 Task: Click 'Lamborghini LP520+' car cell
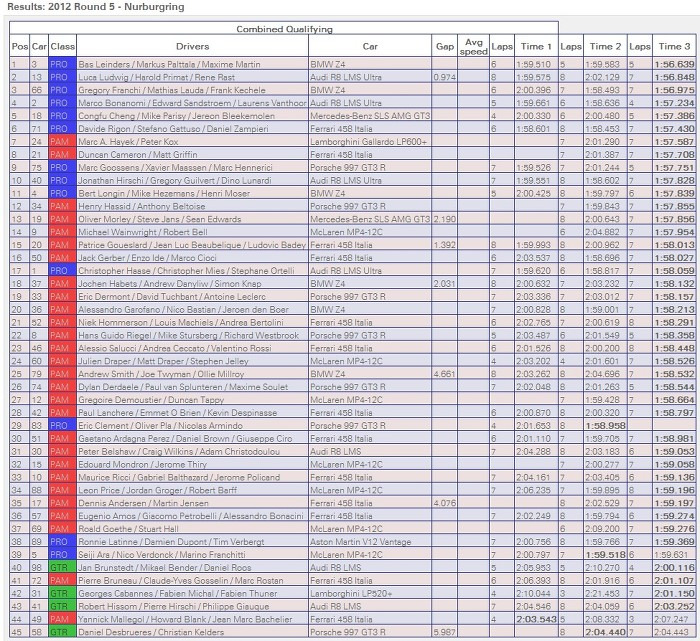coord(351,594)
